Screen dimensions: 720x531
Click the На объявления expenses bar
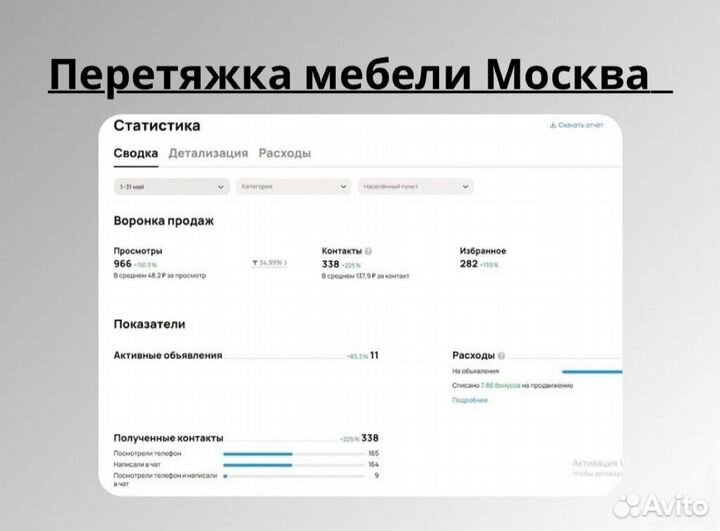592,372
